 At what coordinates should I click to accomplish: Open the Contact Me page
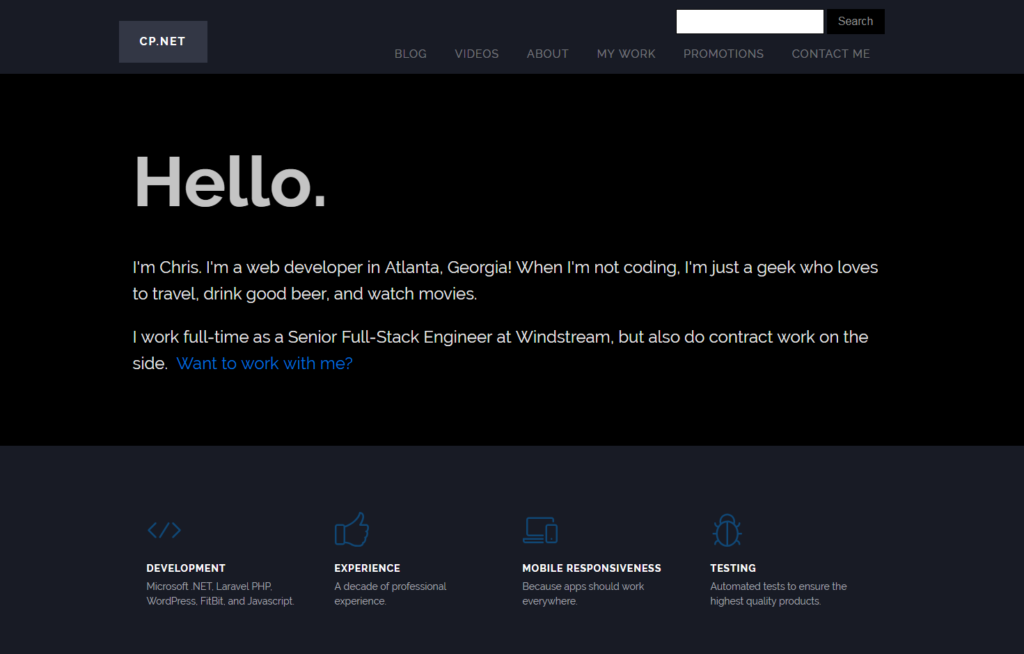(830, 54)
